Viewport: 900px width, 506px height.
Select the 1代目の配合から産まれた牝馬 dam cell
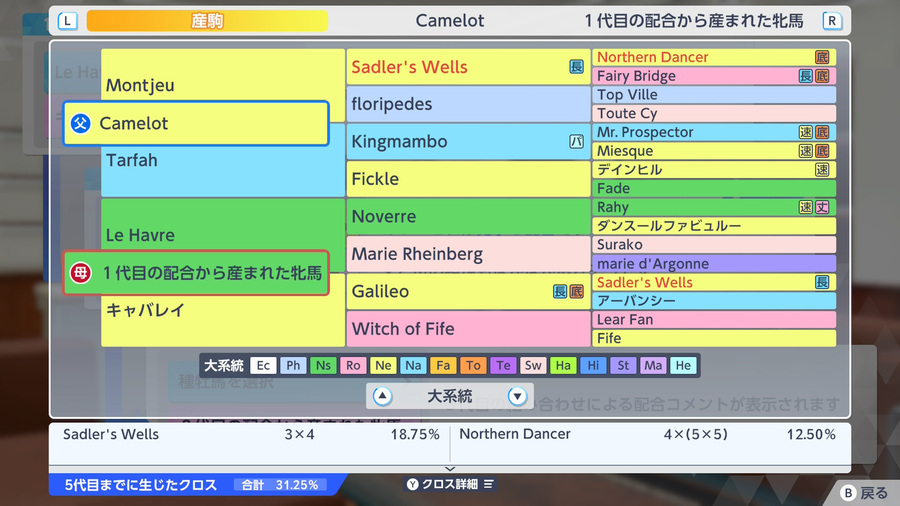(196, 273)
